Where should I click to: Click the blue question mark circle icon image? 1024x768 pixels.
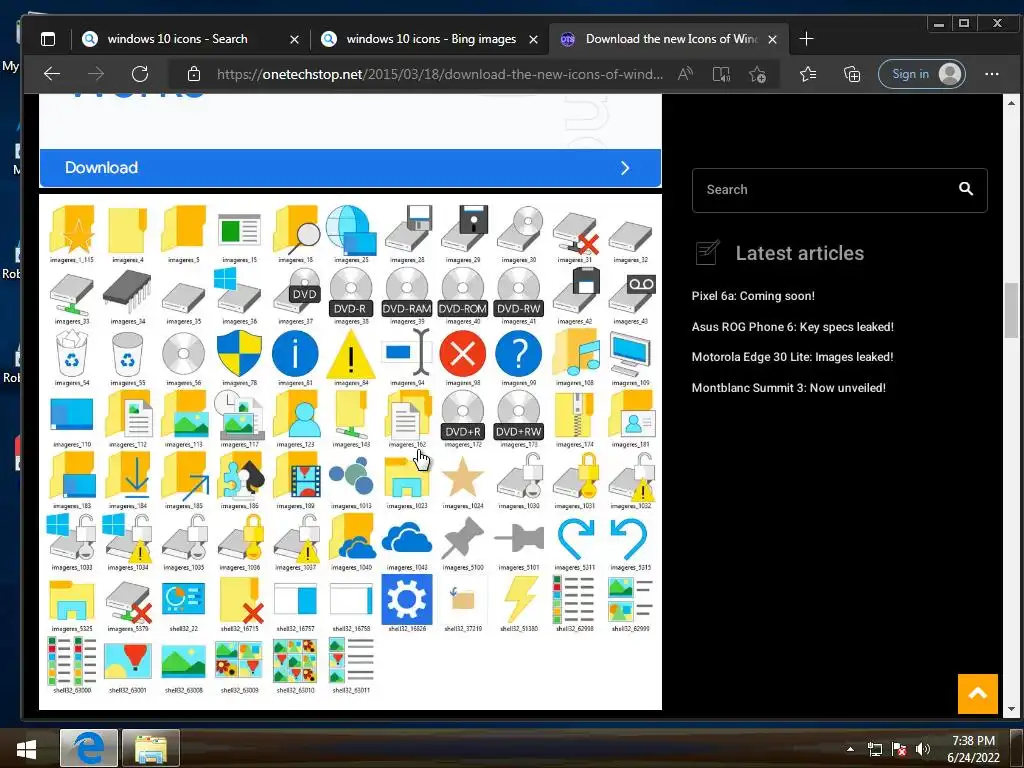pos(519,354)
